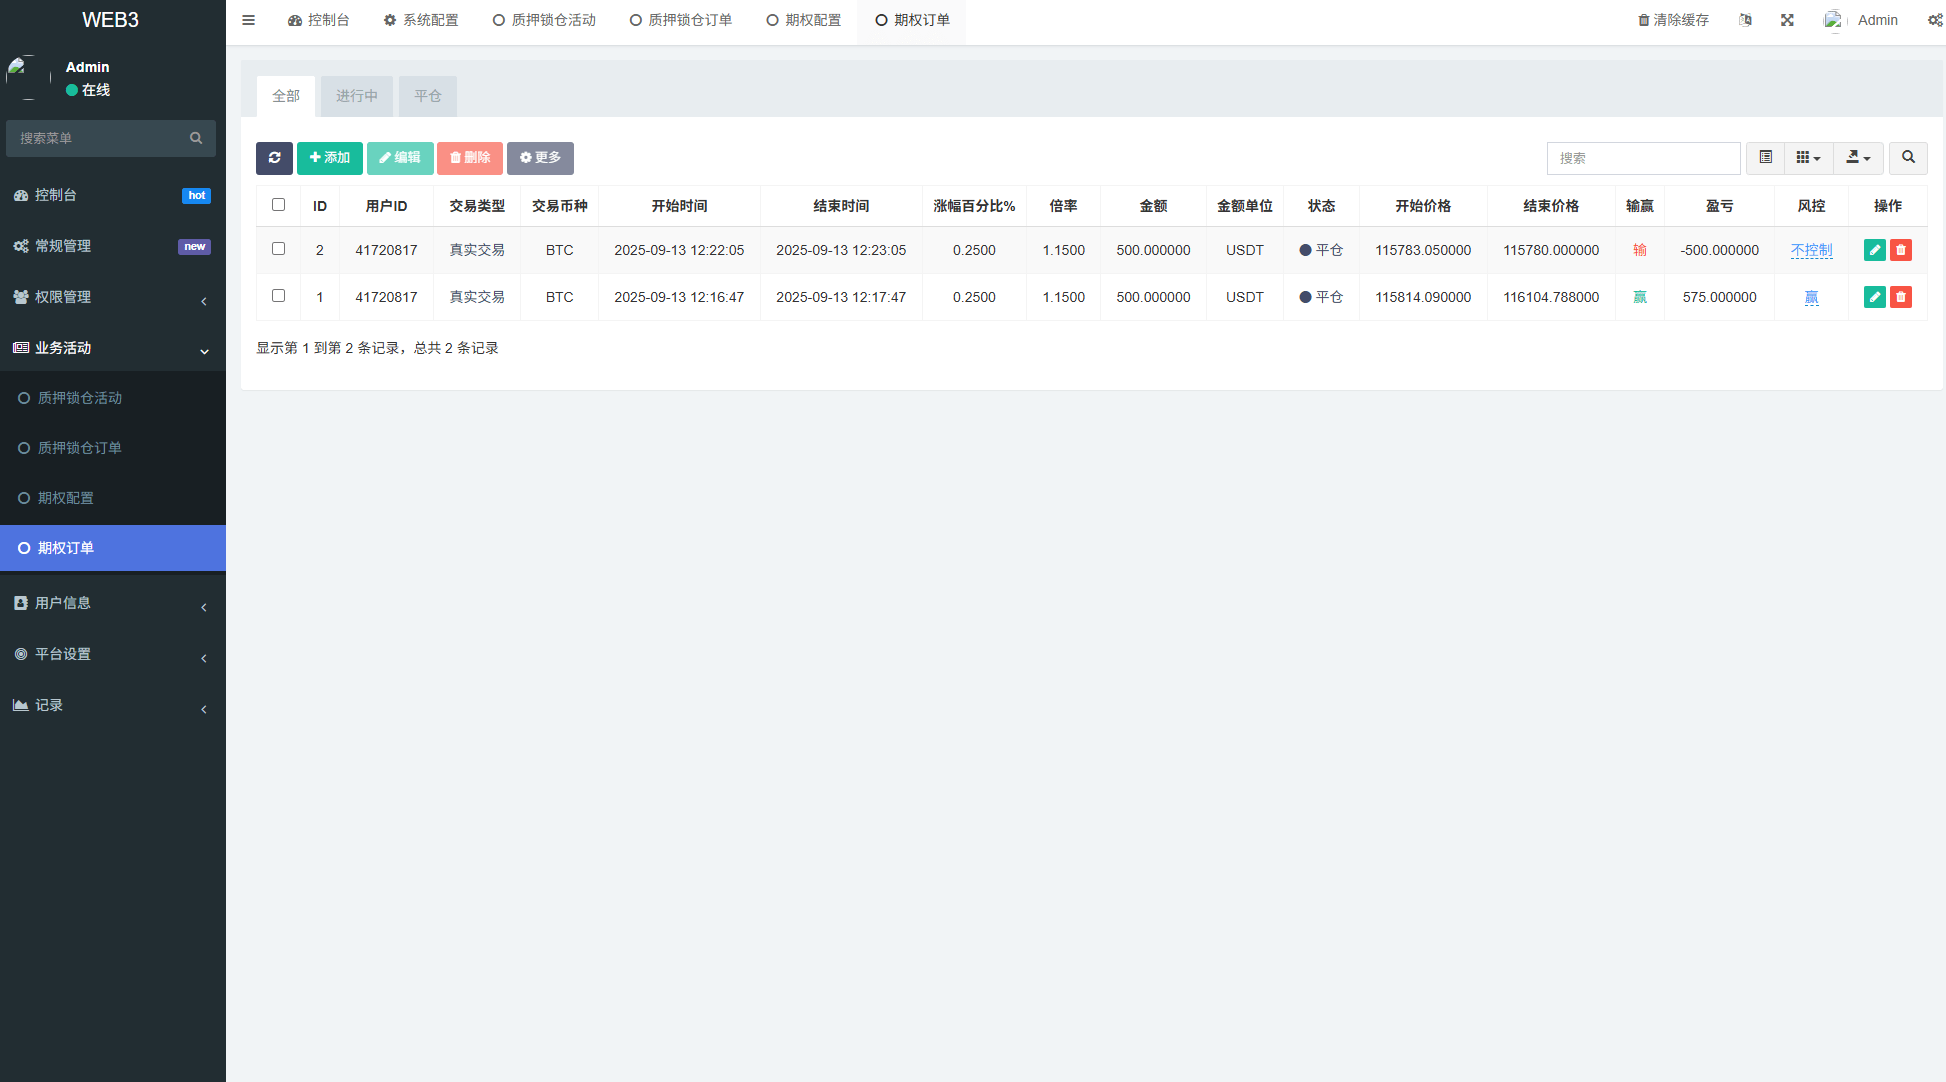1946x1082 pixels.
Task: Click the red delete icon for order 1
Action: click(1901, 297)
